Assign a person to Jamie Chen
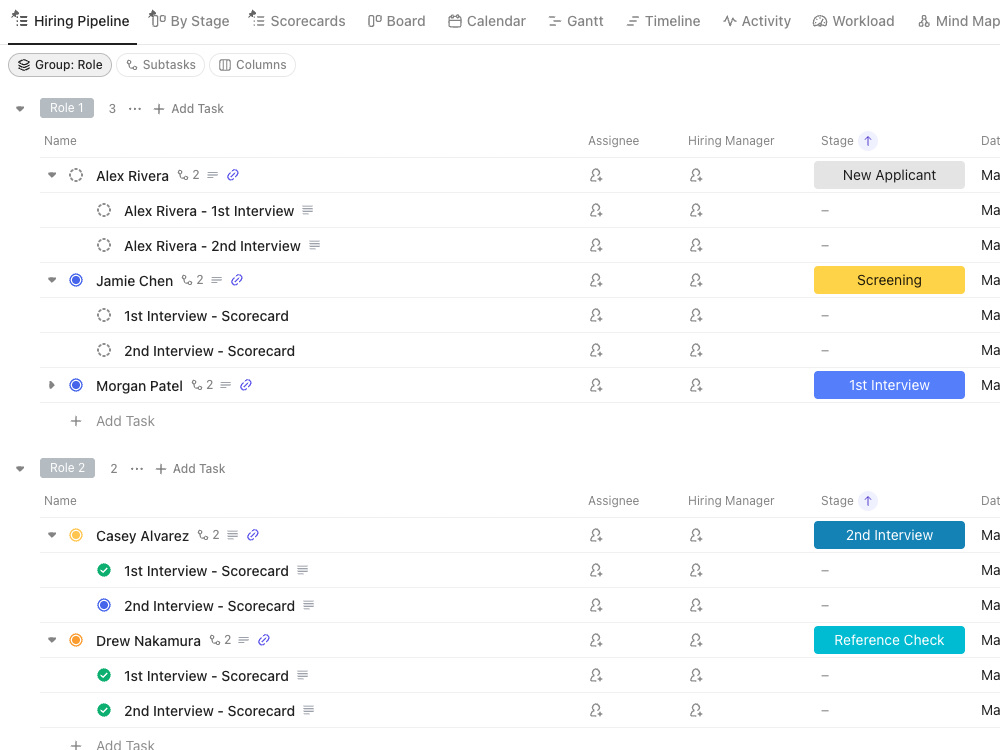1000x750 pixels. (596, 280)
